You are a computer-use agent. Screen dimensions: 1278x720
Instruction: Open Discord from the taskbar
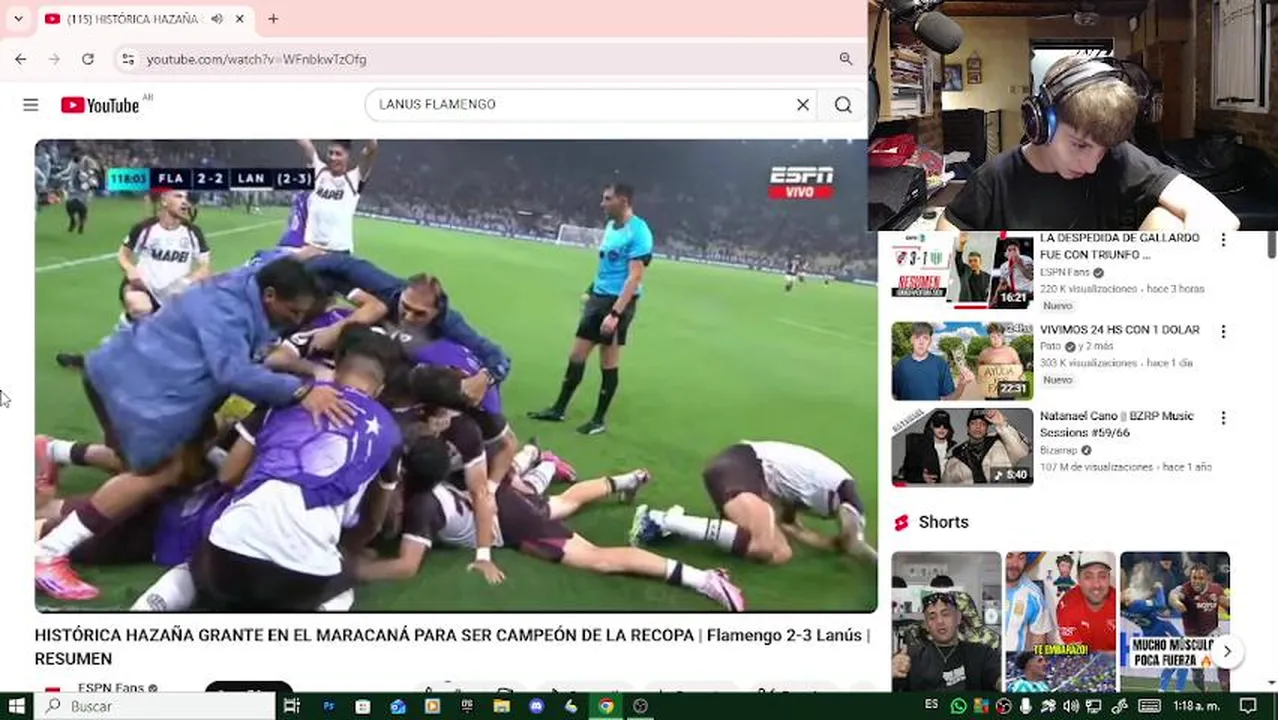(x=536, y=706)
